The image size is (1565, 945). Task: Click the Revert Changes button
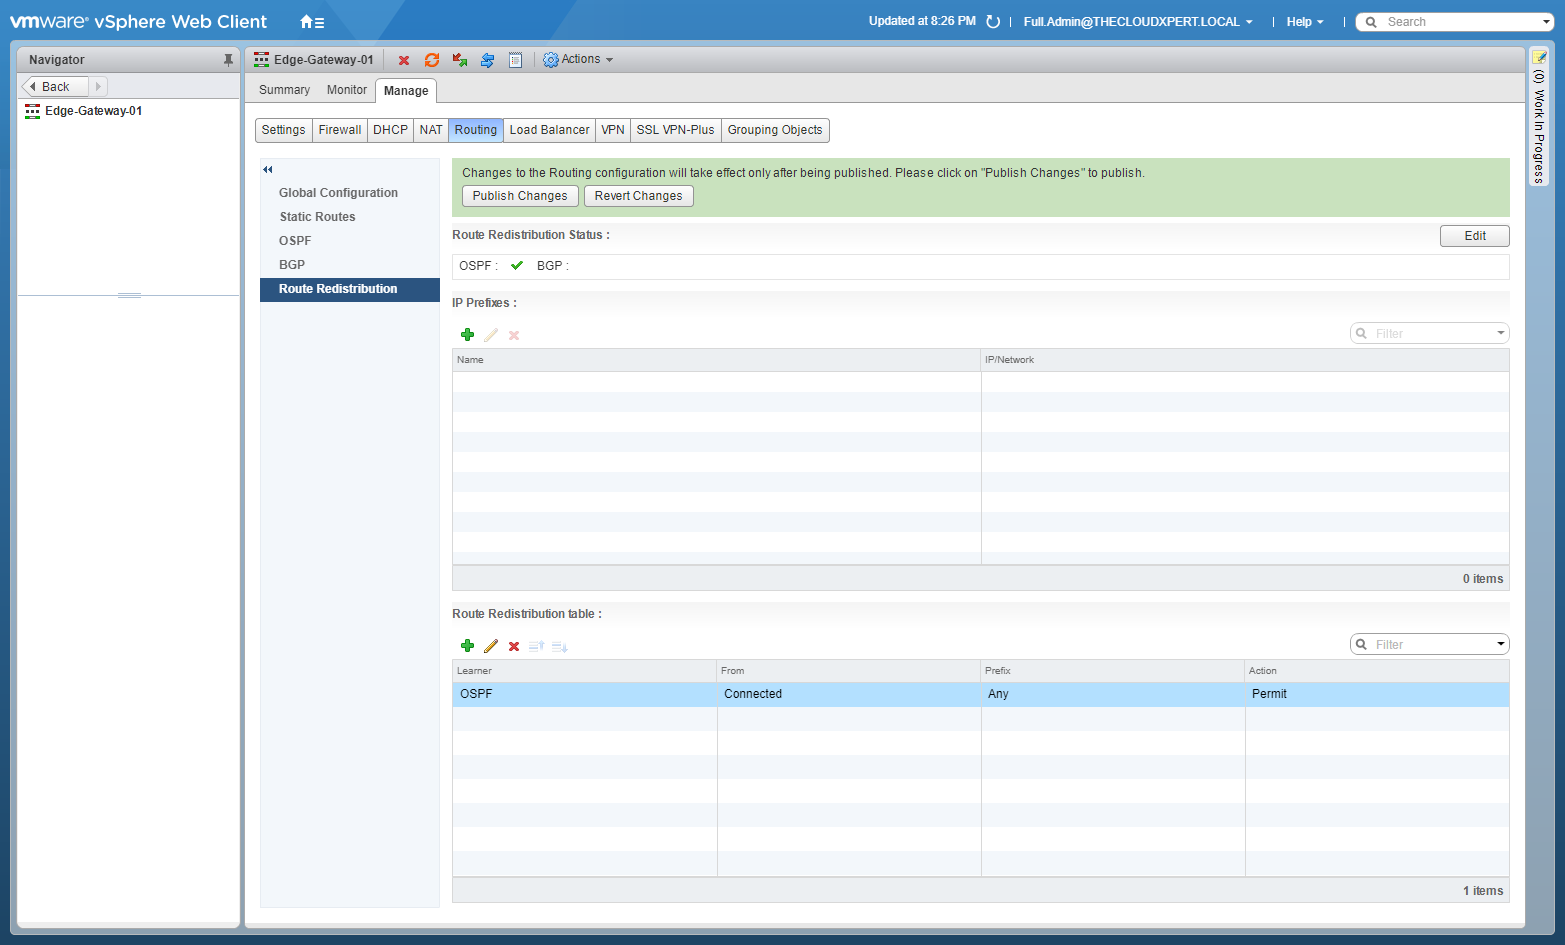point(638,196)
